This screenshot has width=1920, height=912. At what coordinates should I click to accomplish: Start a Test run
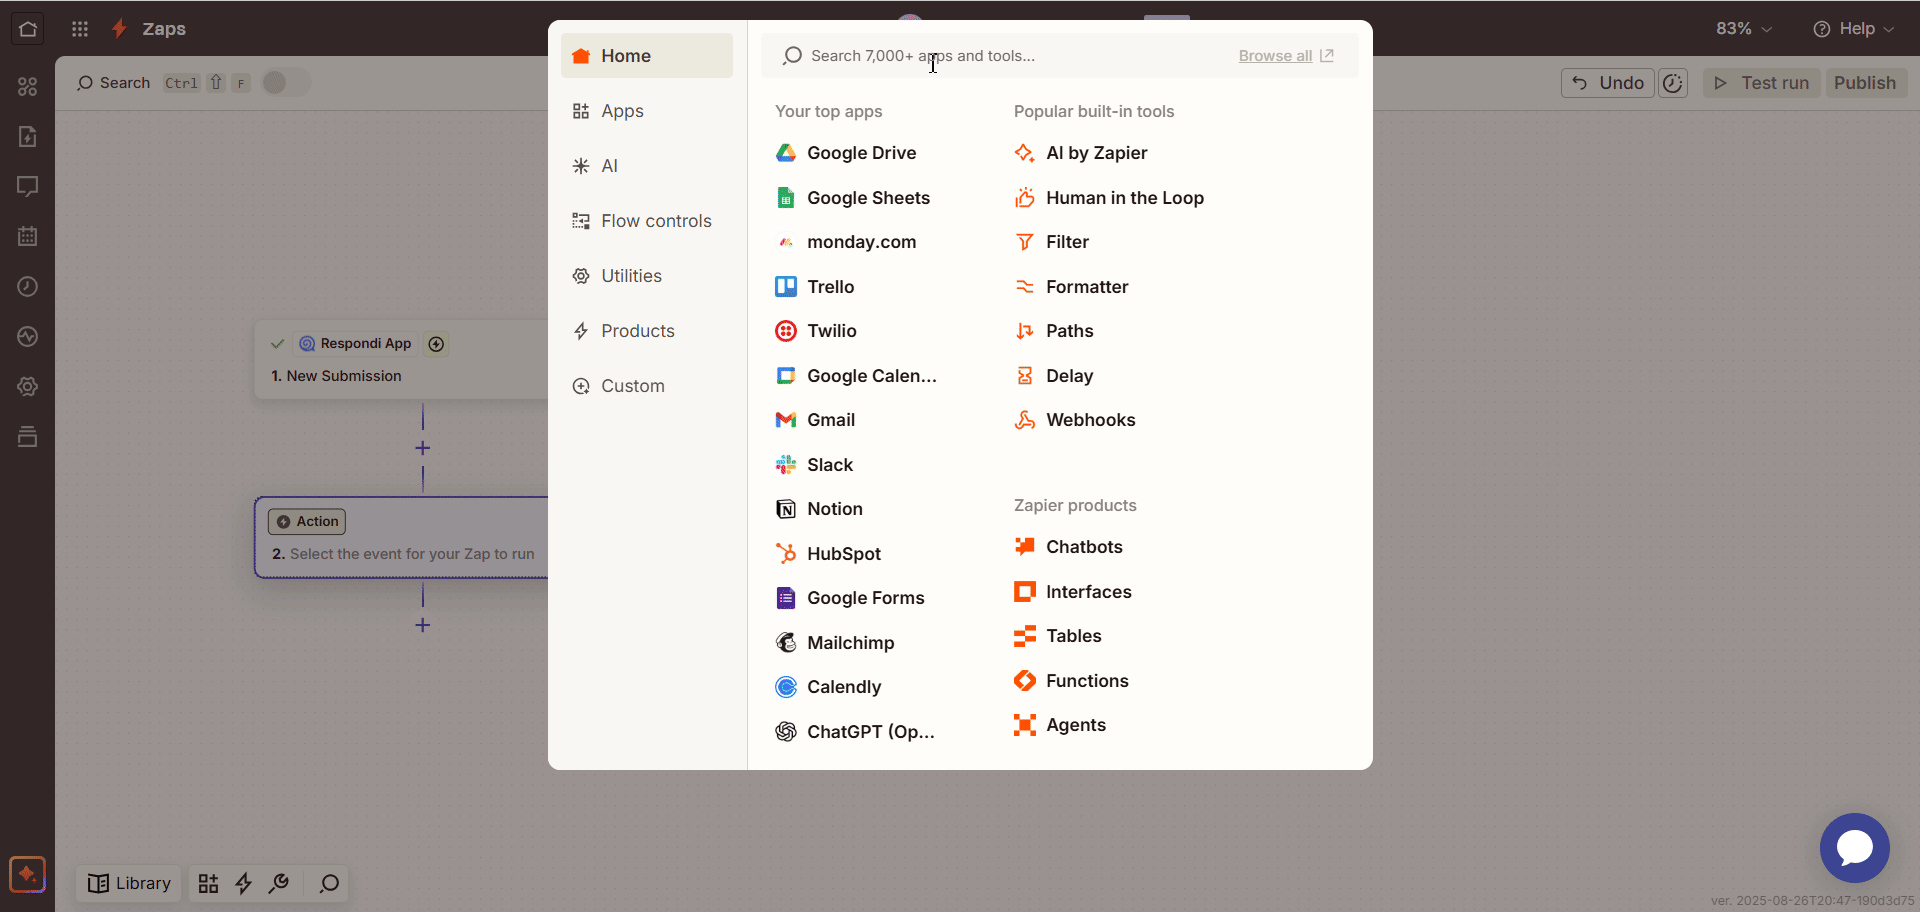click(1761, 83)
